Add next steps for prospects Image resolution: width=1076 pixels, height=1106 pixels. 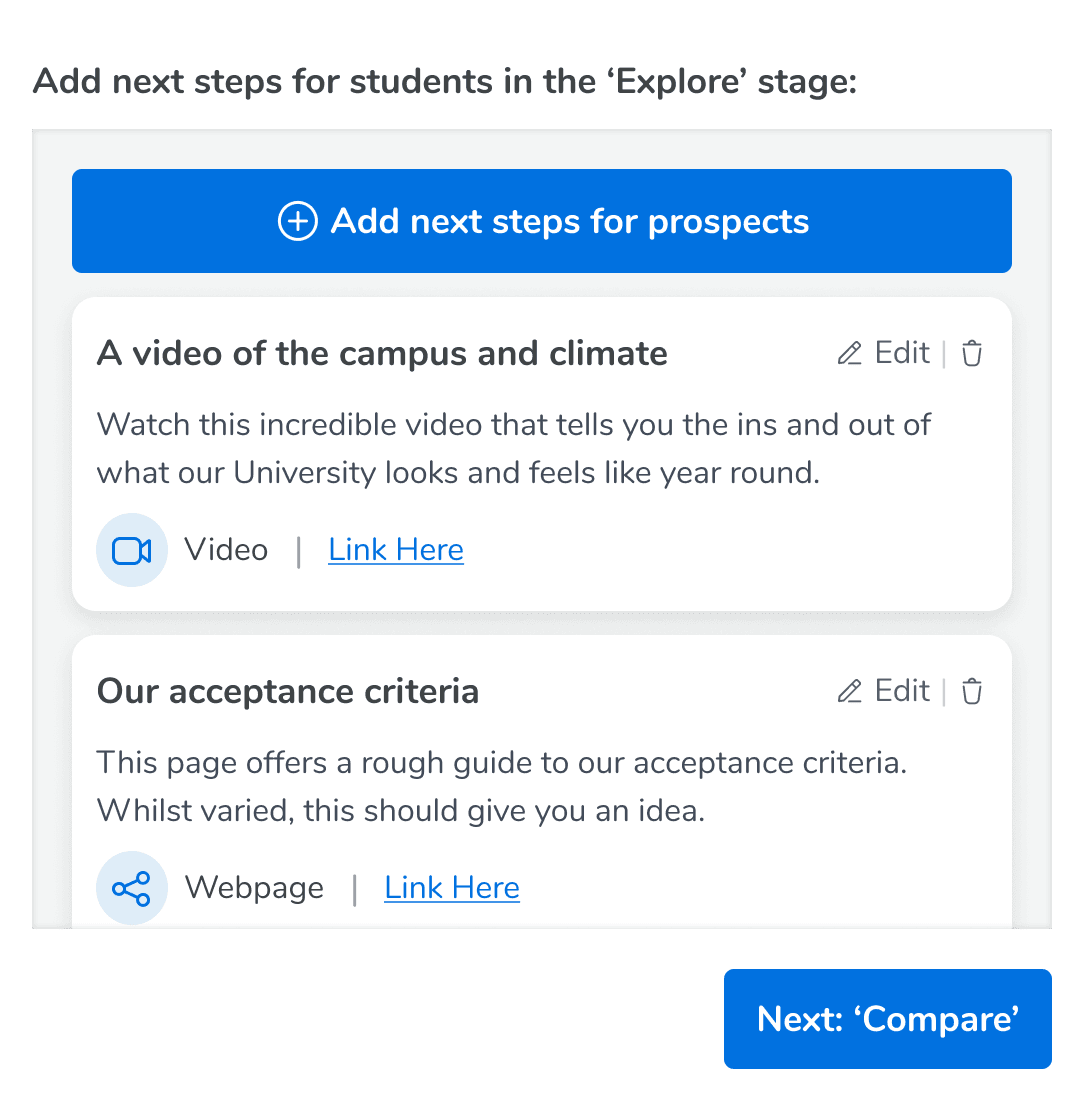pyautogui.click(x=542, y=221)
